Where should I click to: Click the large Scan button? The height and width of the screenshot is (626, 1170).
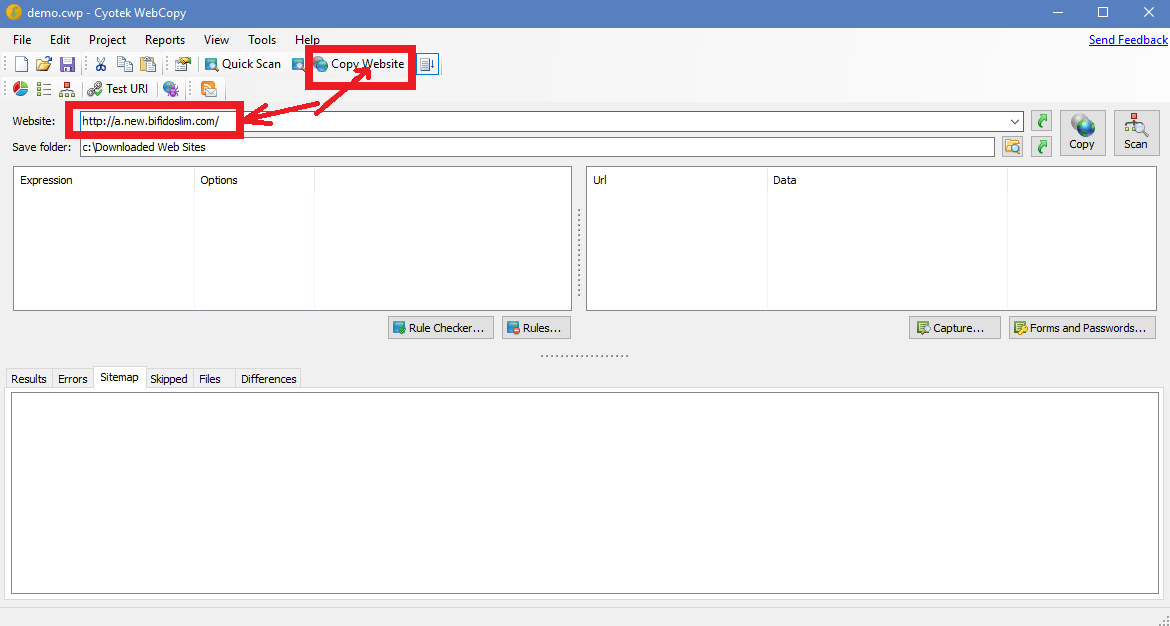pos(1136,133)
